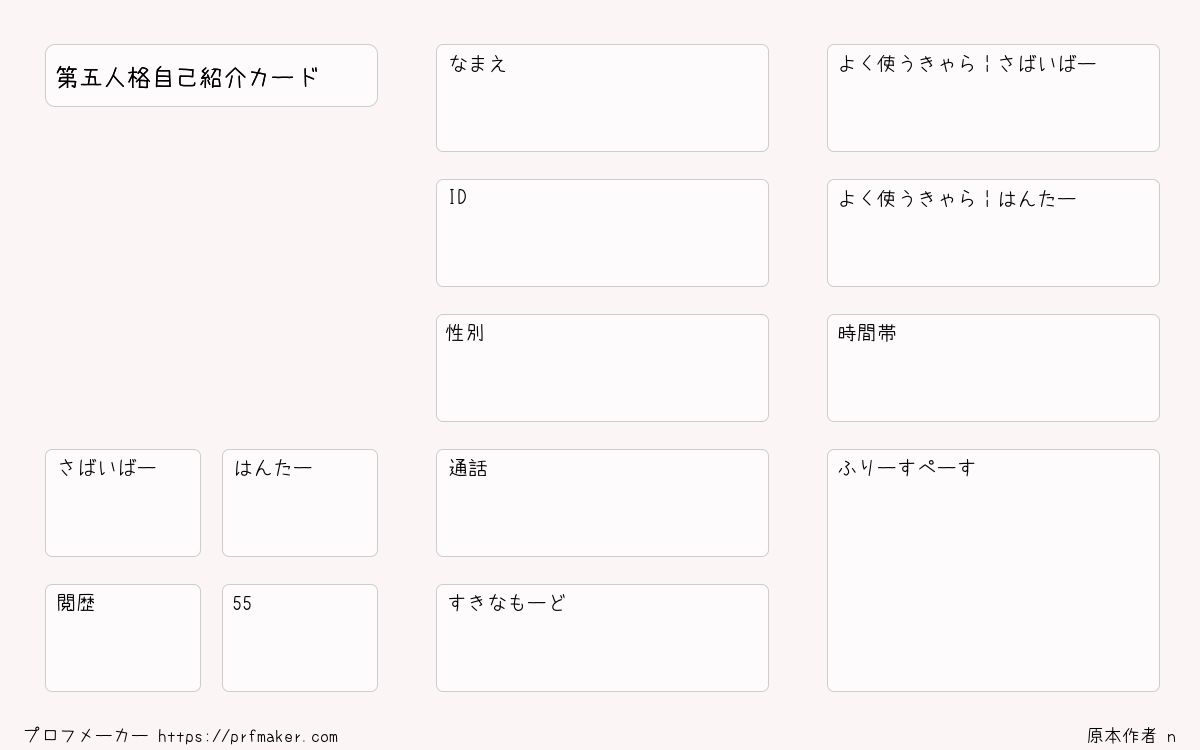Viewport: 1200px width, 750px height.
Task: Click the ふりーすぺーす label text
Action: coord(906,468)
